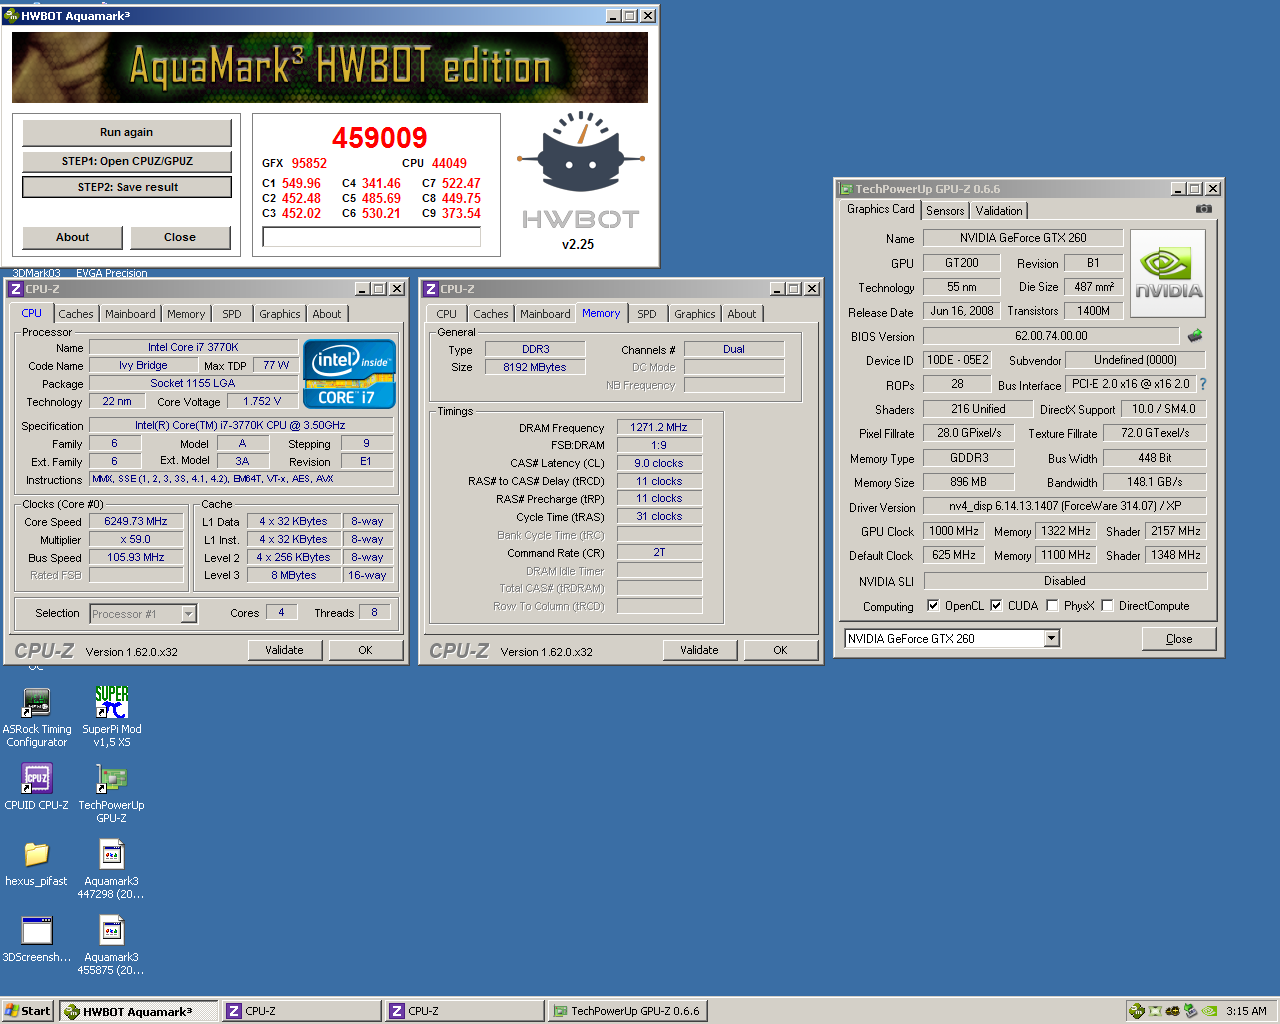Click Intel Core i7 3770K name field
The width and height of the screenshot is (1280, 1024).
[193, 347]
